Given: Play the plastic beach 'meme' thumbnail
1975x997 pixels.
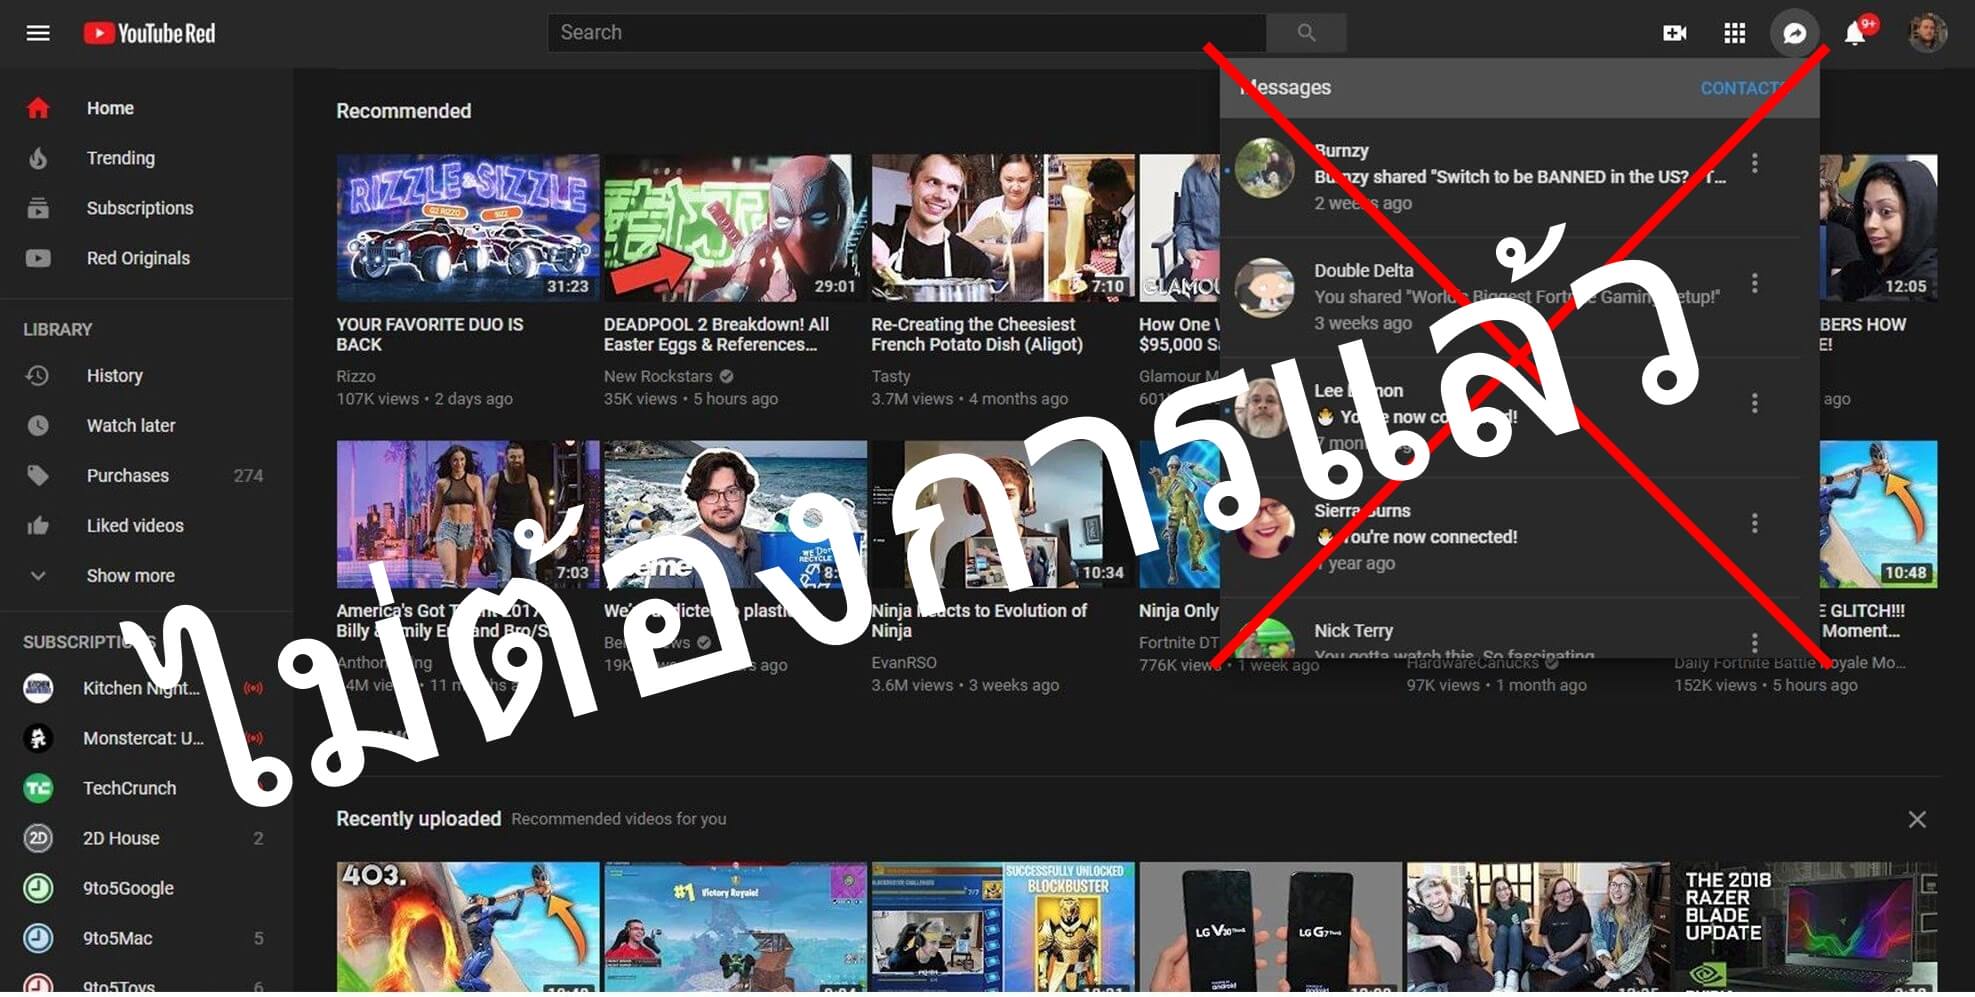Looking at the screenshot, I should coord(735,514).
